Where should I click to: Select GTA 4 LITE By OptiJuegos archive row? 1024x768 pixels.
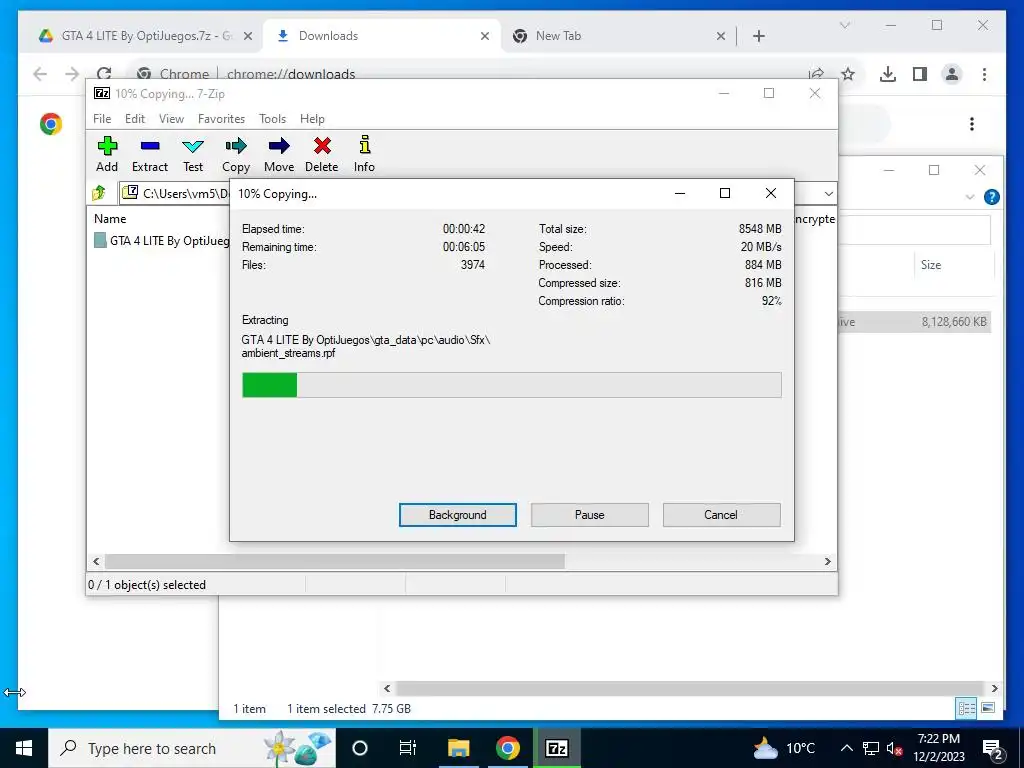(161, 241)
